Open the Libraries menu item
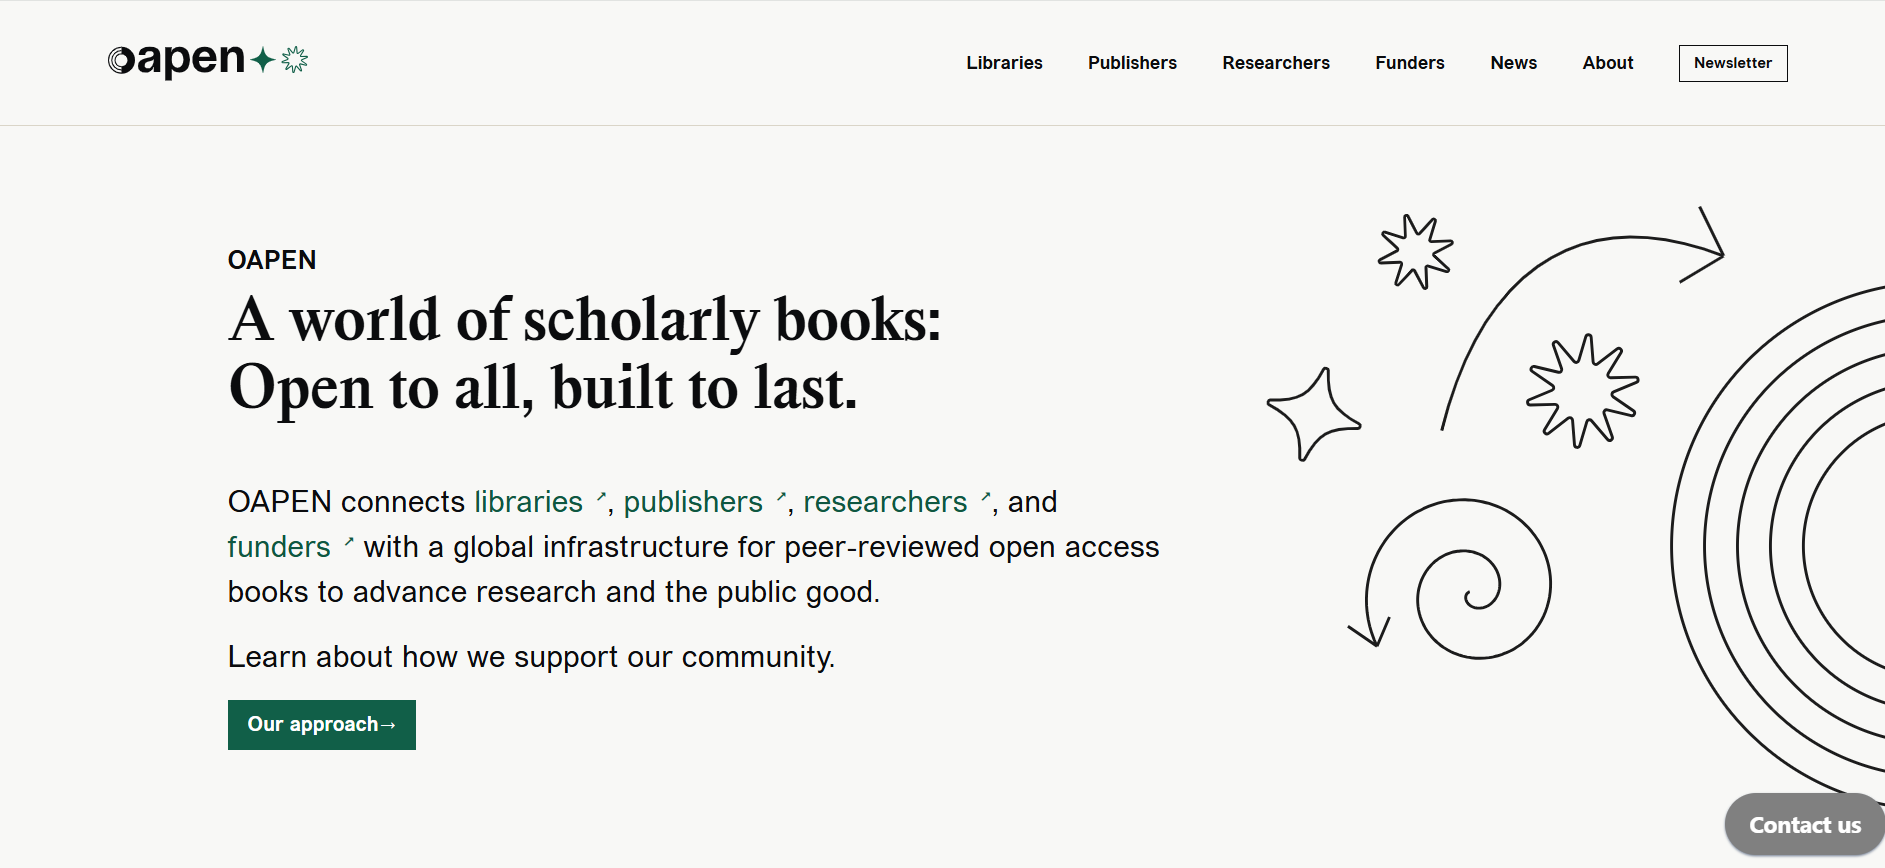This screenshot has width=1885, height=868. [x=1004, y=63]
